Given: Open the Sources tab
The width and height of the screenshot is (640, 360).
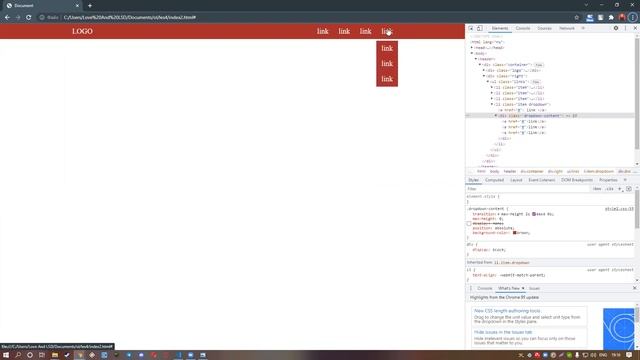Looking at the screenshot, I should point(544,28).
